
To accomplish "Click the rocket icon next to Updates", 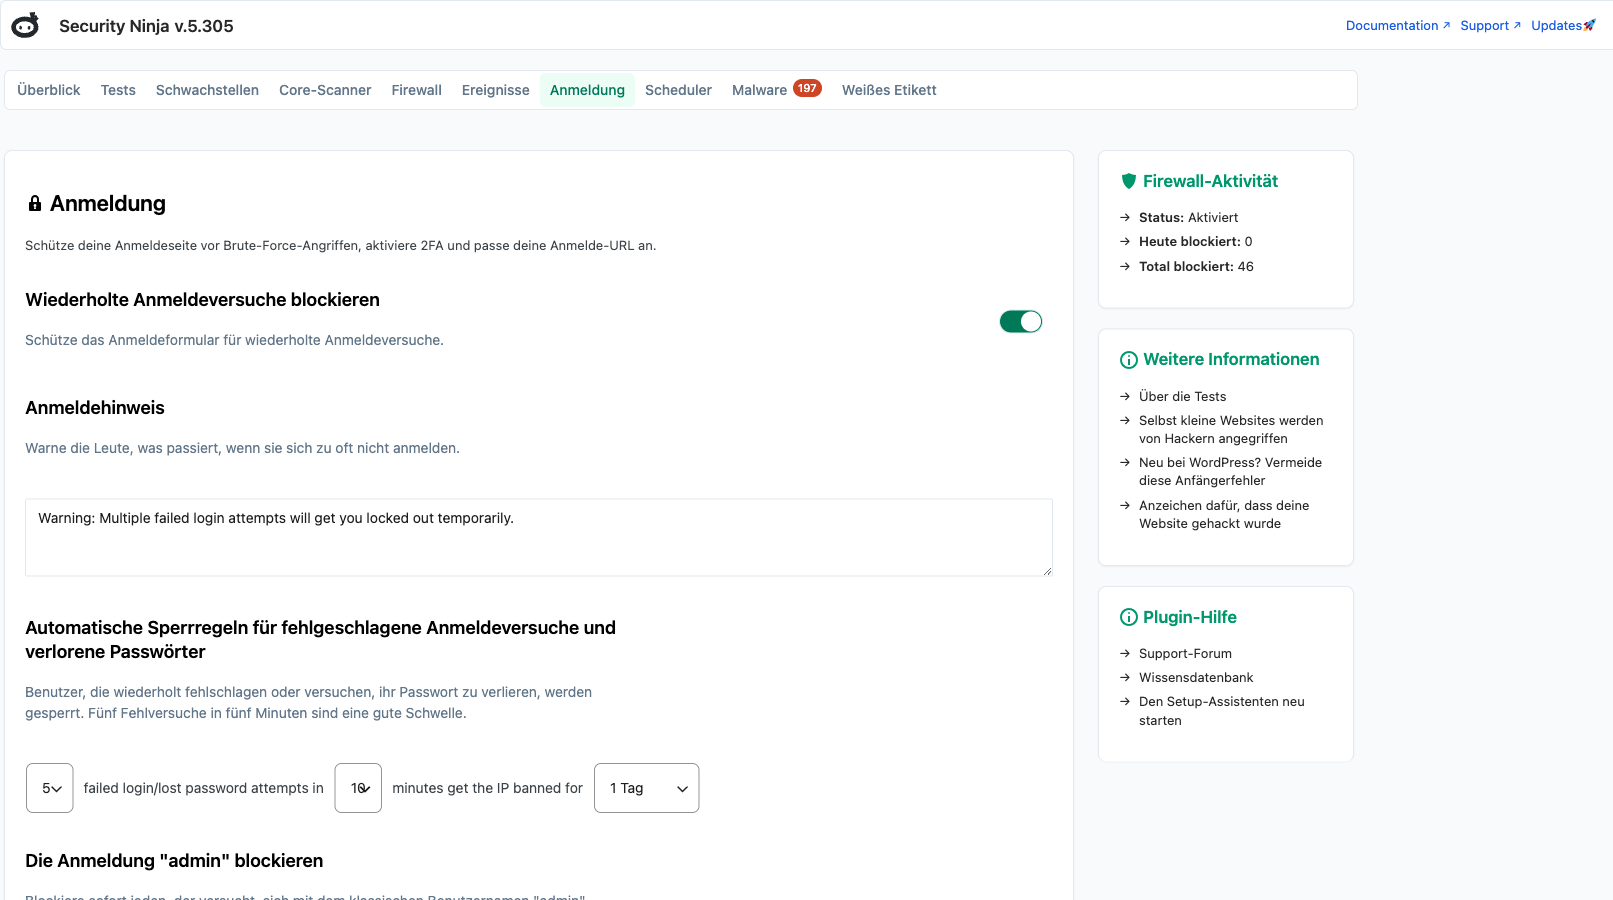I will click(1590, 25).
